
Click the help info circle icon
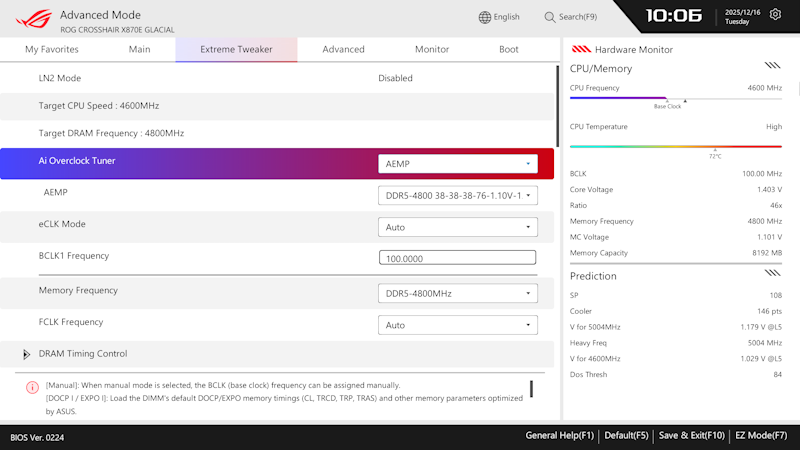(x=32, y=387)
